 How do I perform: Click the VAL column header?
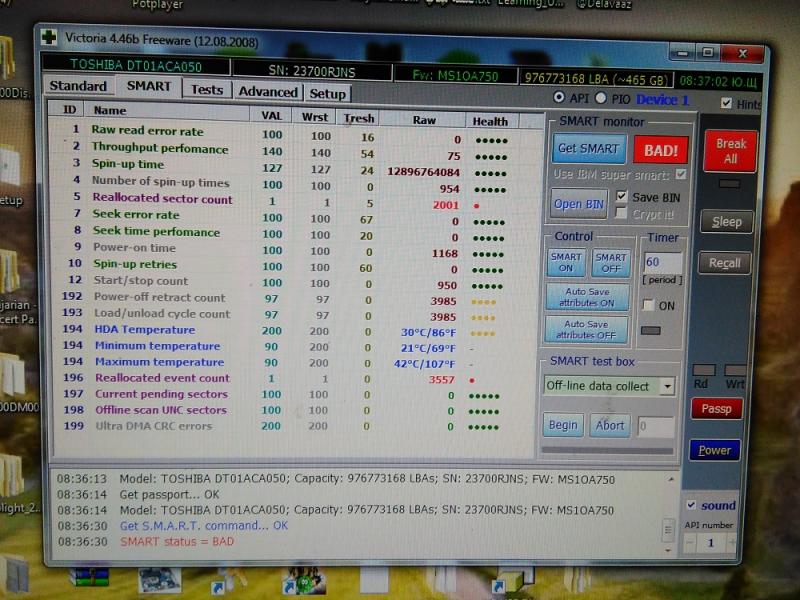(271, 116)
